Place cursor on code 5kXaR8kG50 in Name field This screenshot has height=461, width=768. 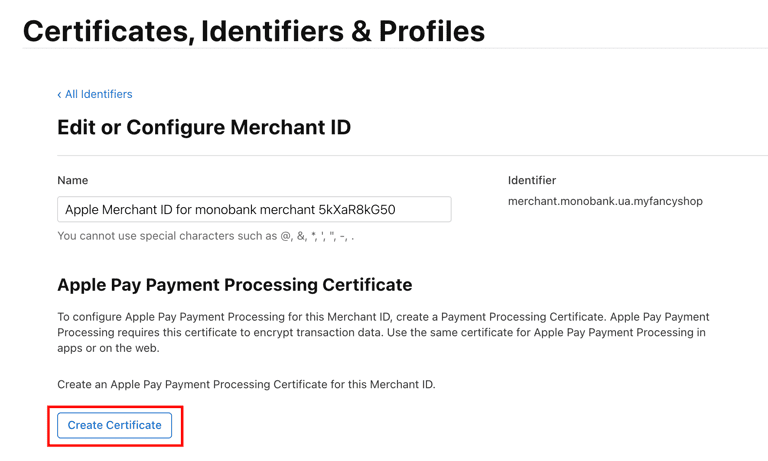point(357,210)
